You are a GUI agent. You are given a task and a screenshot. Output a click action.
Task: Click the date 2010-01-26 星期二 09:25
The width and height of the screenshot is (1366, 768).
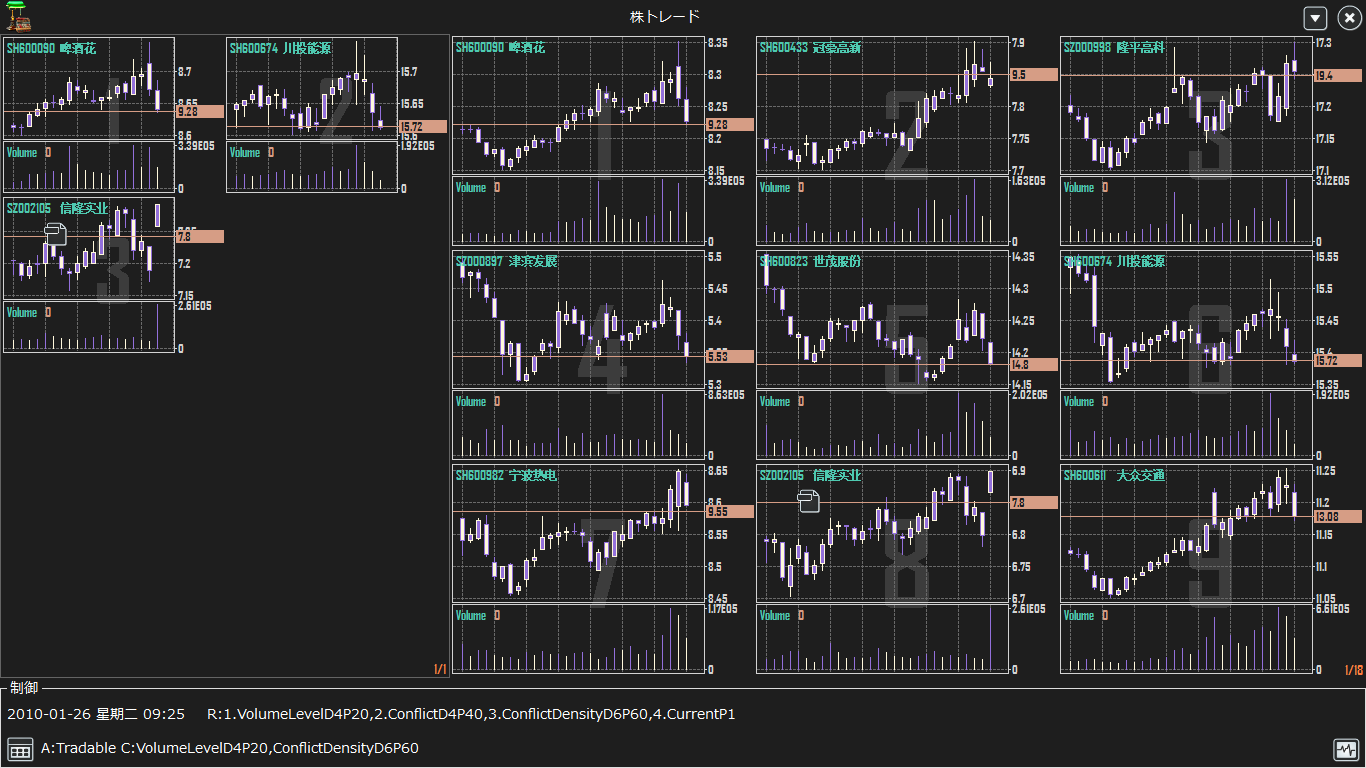95,714
